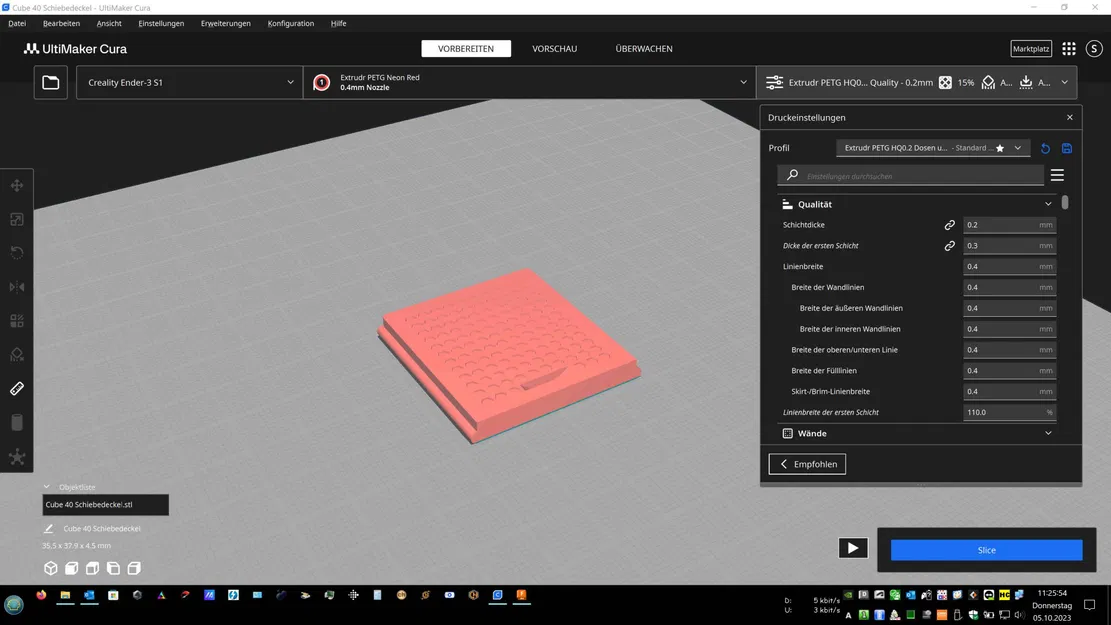Select the Support Blocker tool
This screenshot has height=625, width=1111.
(17, 355)
